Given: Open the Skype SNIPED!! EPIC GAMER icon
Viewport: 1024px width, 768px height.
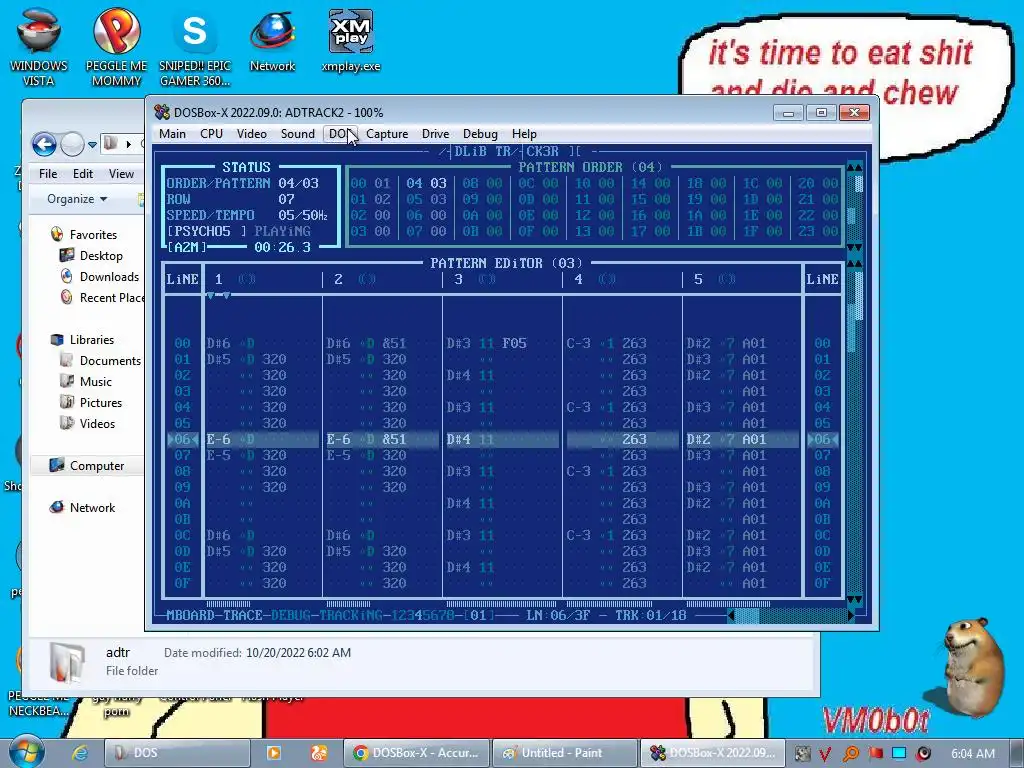Looking at the screenshot, I should pos(195,47).
